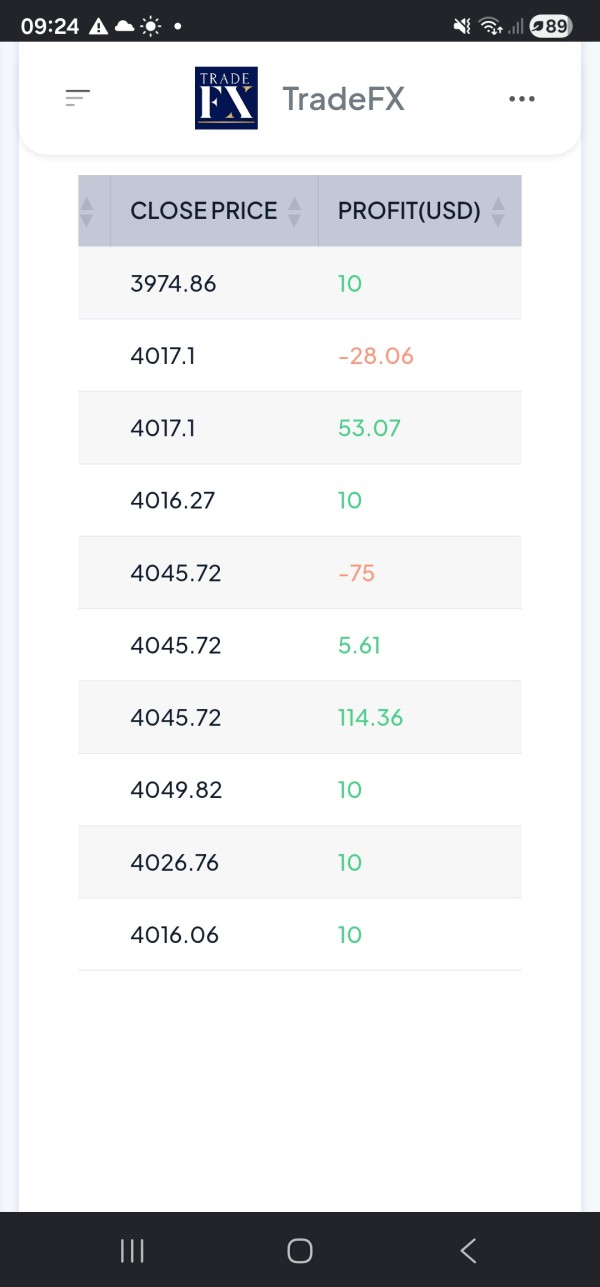
Task: Select the row with close price 4049.82
Action: tap(300, 790)
